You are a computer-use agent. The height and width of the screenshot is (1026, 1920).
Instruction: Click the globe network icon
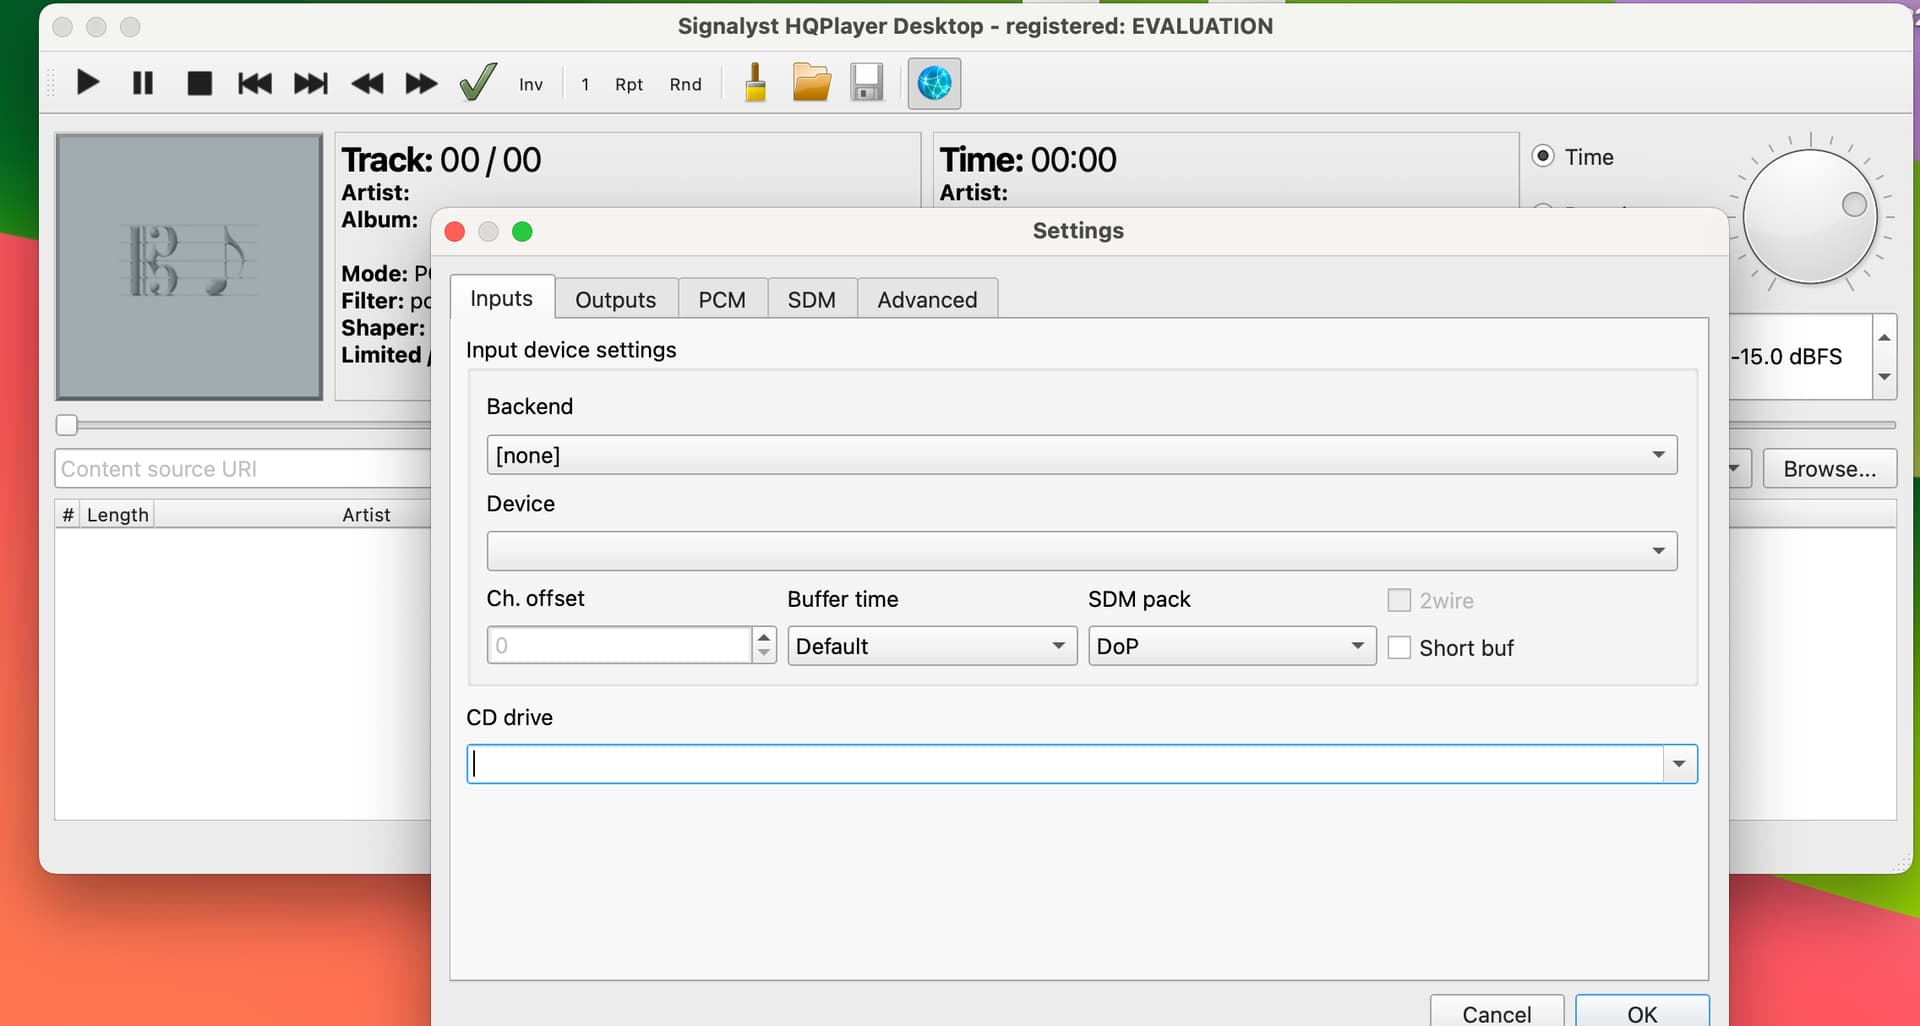click(x=934, y=83)
